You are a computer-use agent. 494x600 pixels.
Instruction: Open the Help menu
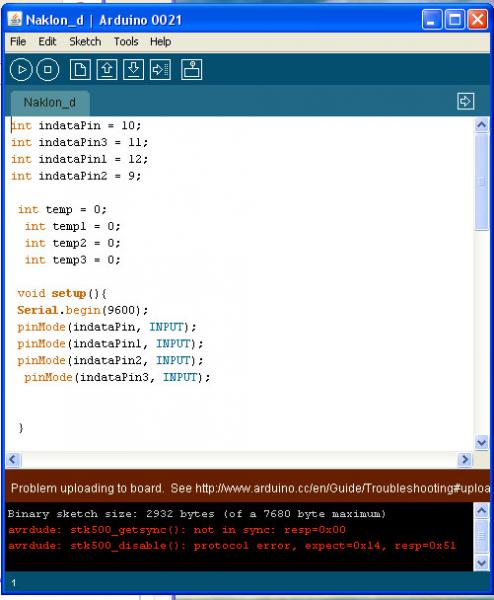click(160, 41)
